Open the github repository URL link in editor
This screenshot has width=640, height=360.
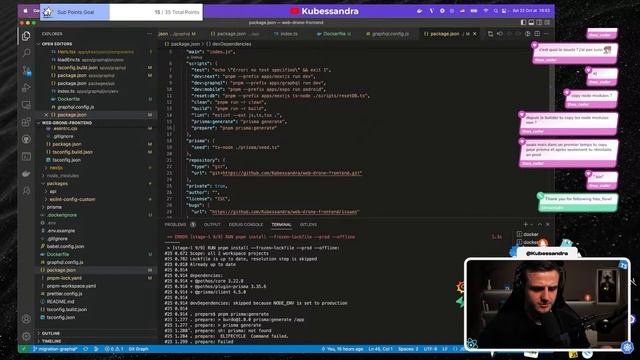tap(286, 173)
